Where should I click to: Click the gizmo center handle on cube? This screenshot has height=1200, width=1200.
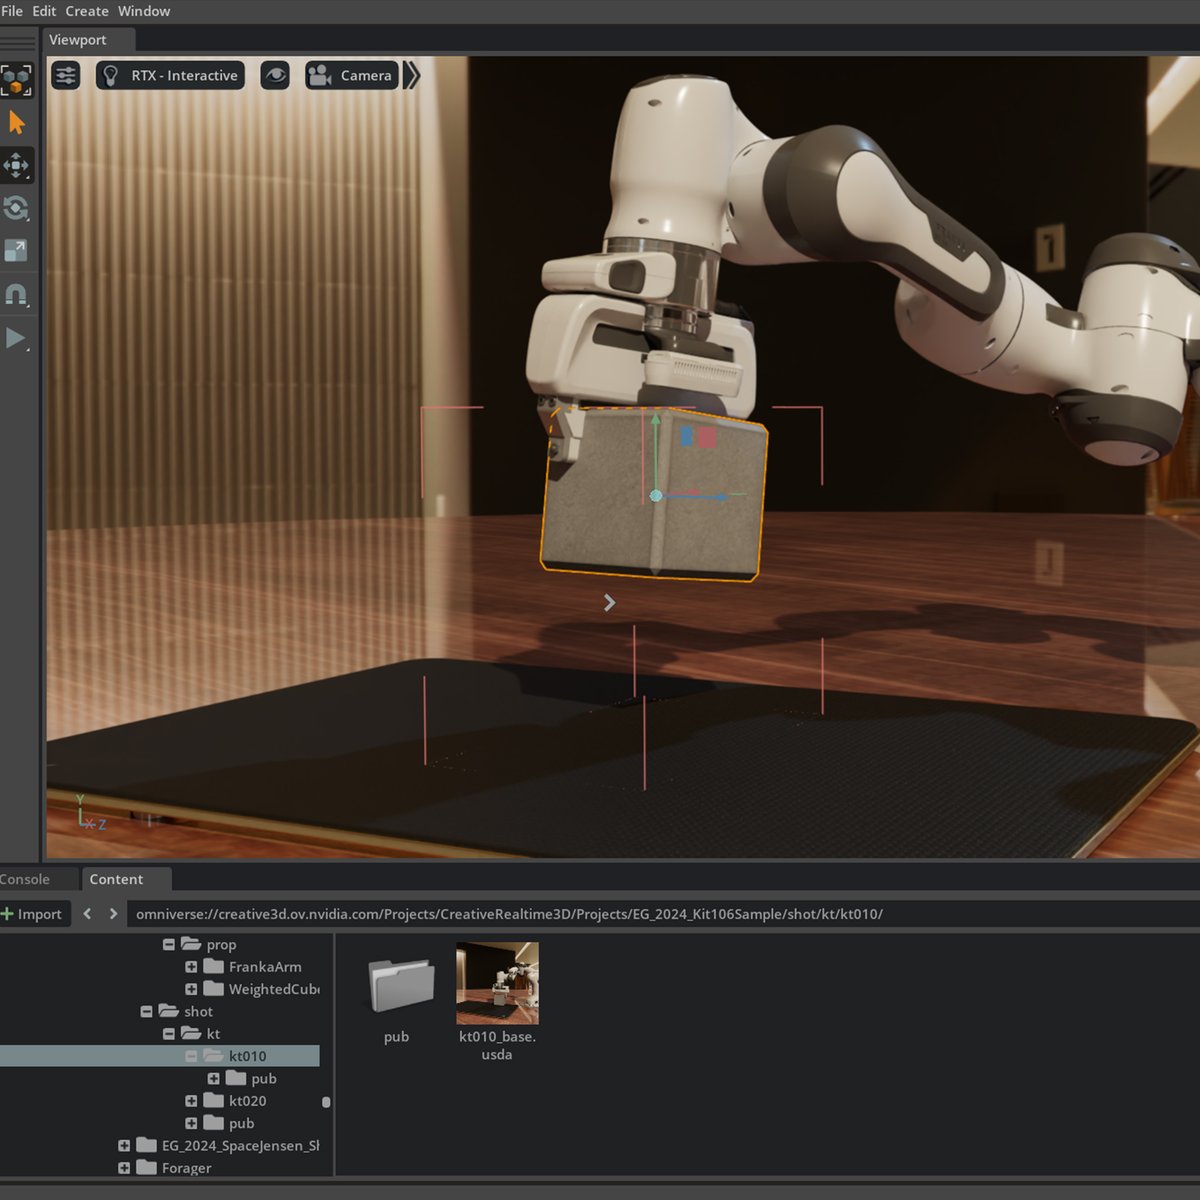(x=656, y=496)
